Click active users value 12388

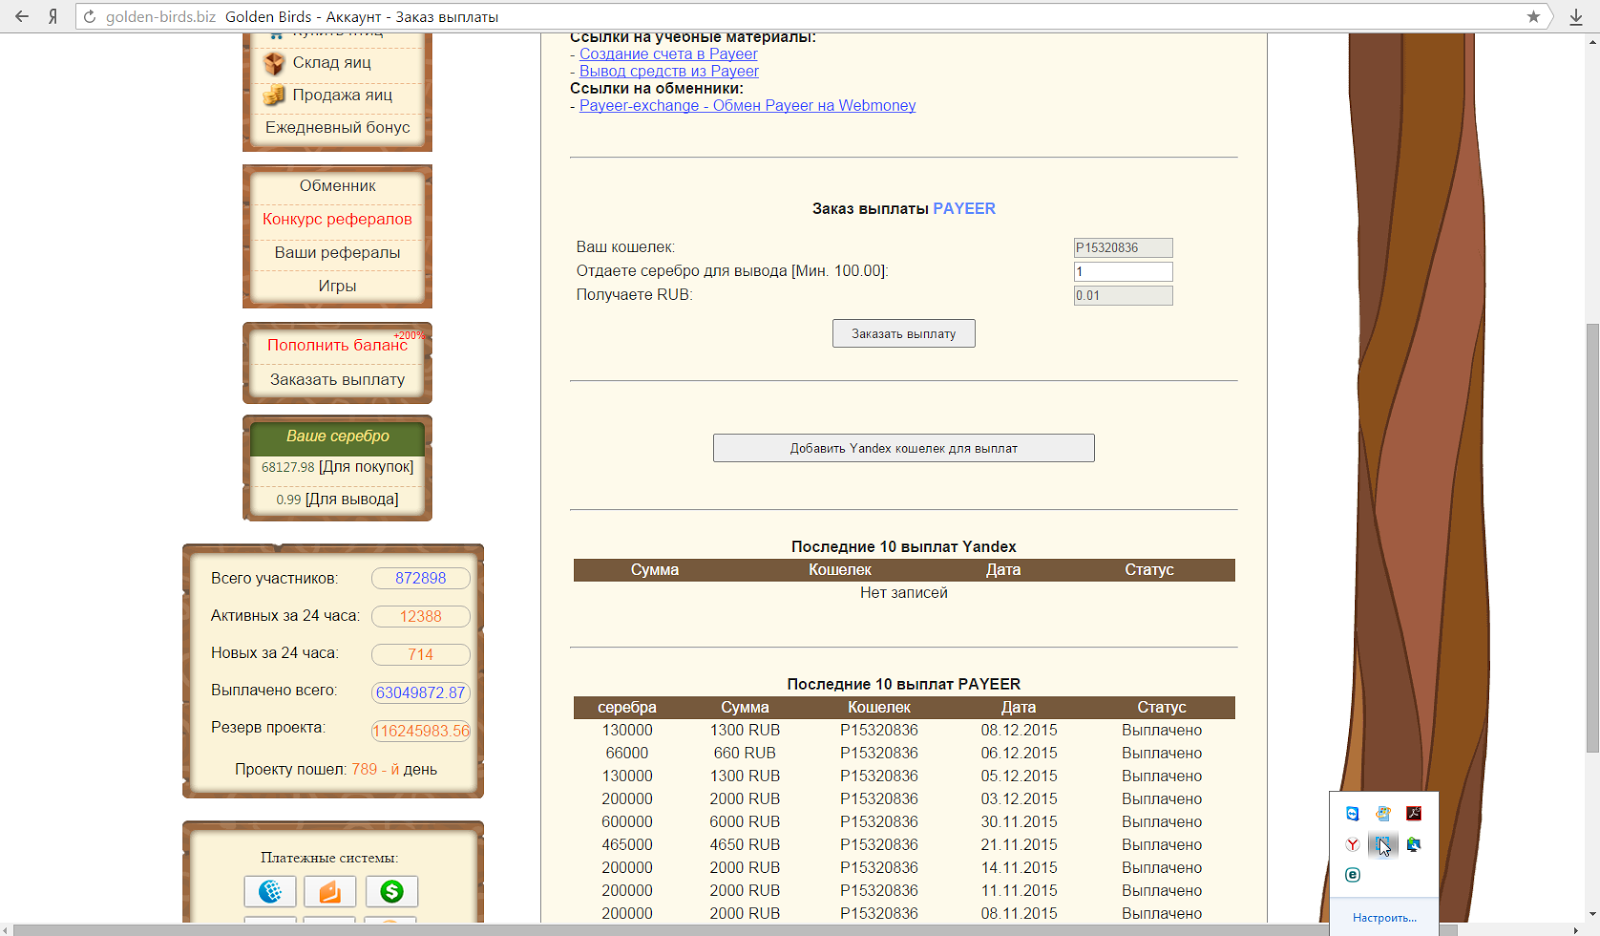tap(420, 617)
